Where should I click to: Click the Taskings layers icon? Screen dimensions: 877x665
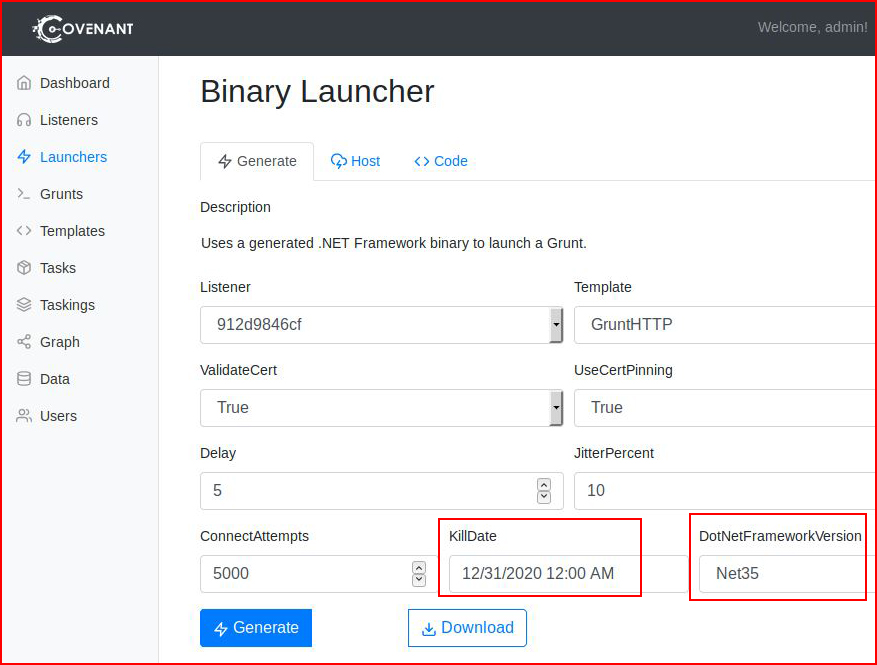(23, 304)
